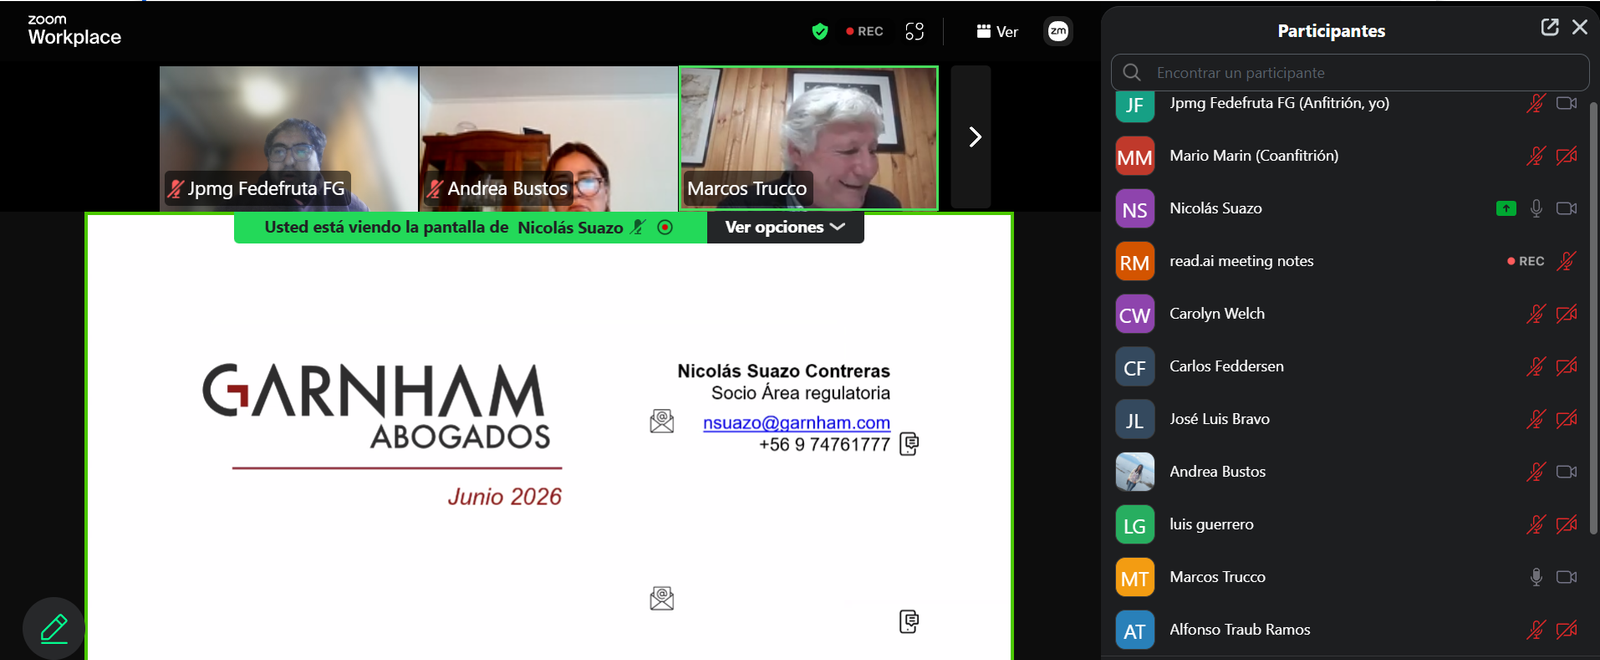
Task: Click Carlos Feddersen's muted microphone icon
Action: coord(1536,366)
